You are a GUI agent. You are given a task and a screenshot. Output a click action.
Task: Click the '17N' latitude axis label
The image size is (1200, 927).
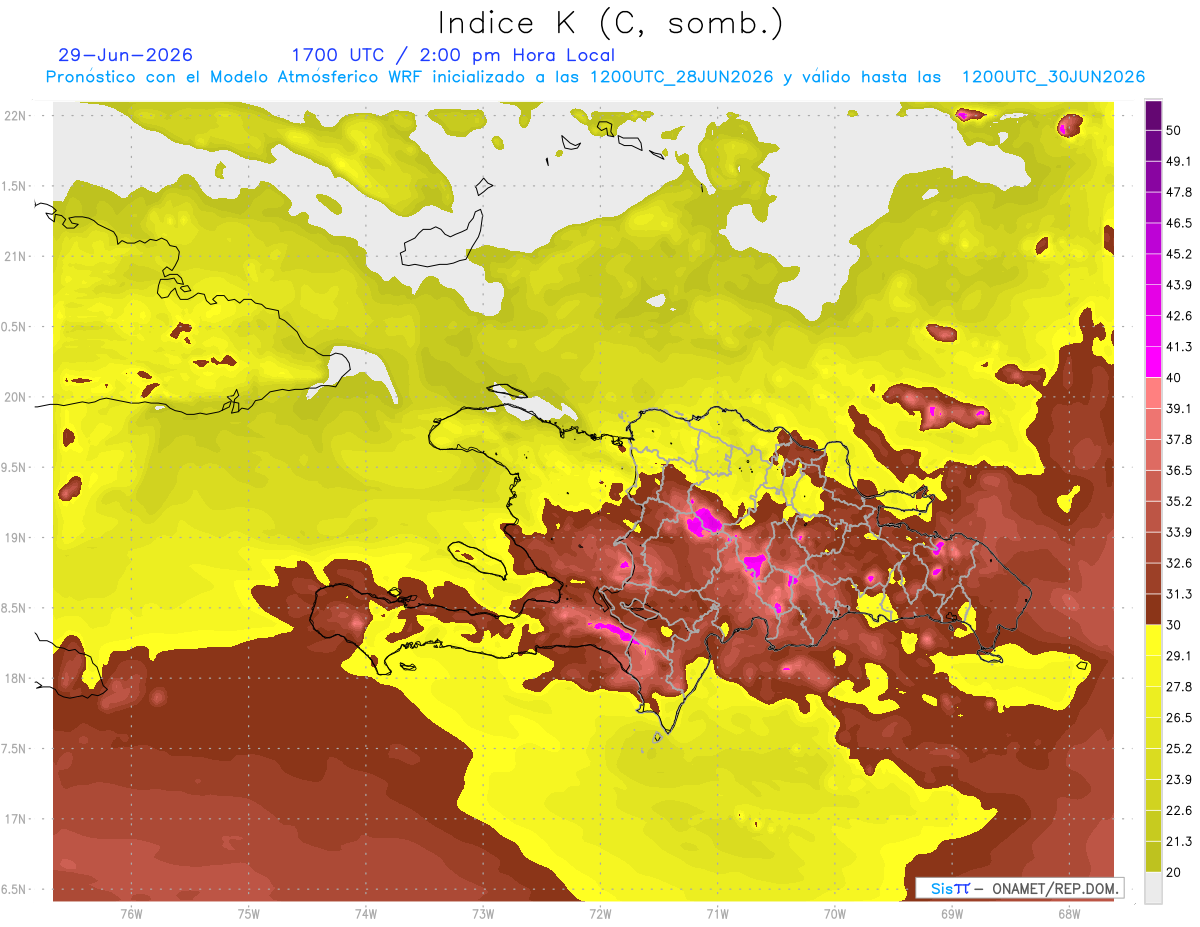tap(17, 819)
